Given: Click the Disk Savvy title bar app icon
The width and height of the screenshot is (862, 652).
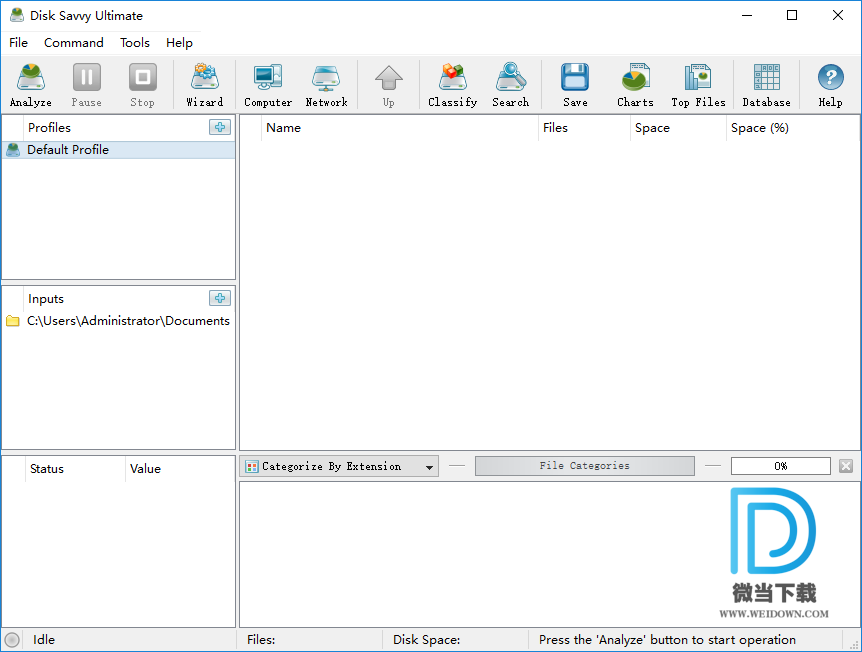Looking at the screenshot, I should pos(17,15).
